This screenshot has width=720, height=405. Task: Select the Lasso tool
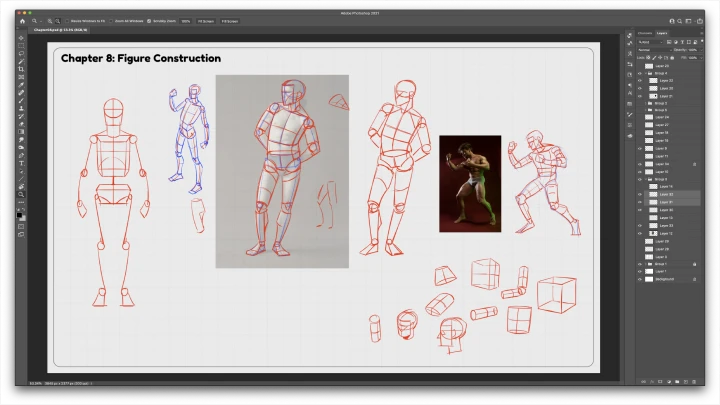(x=21, y=54)
